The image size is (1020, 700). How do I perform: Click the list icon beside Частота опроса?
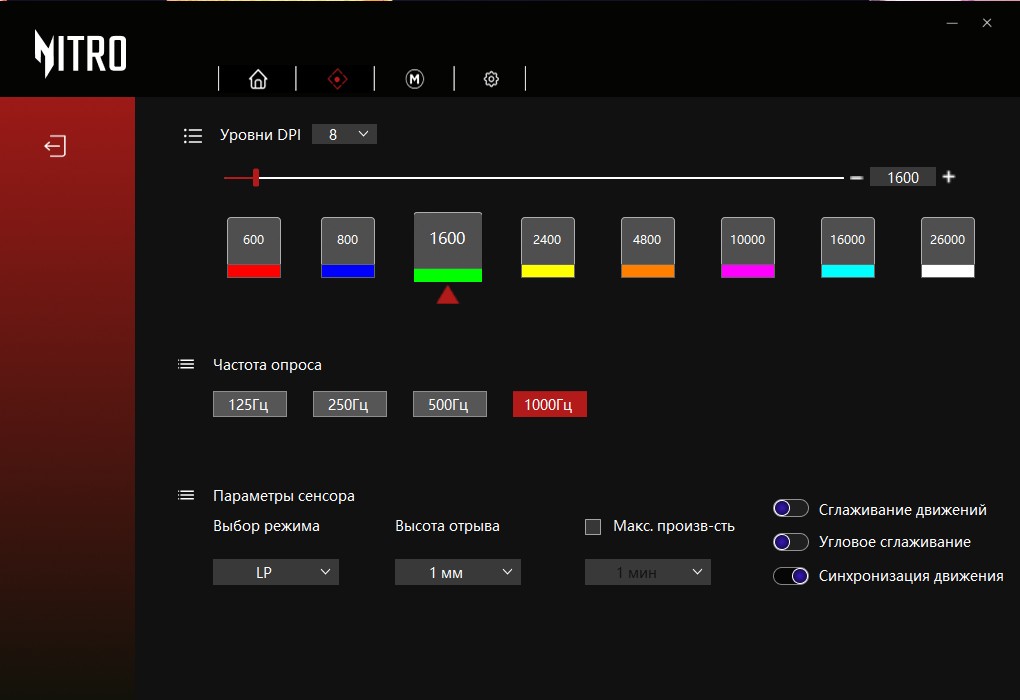coord(186,365)
